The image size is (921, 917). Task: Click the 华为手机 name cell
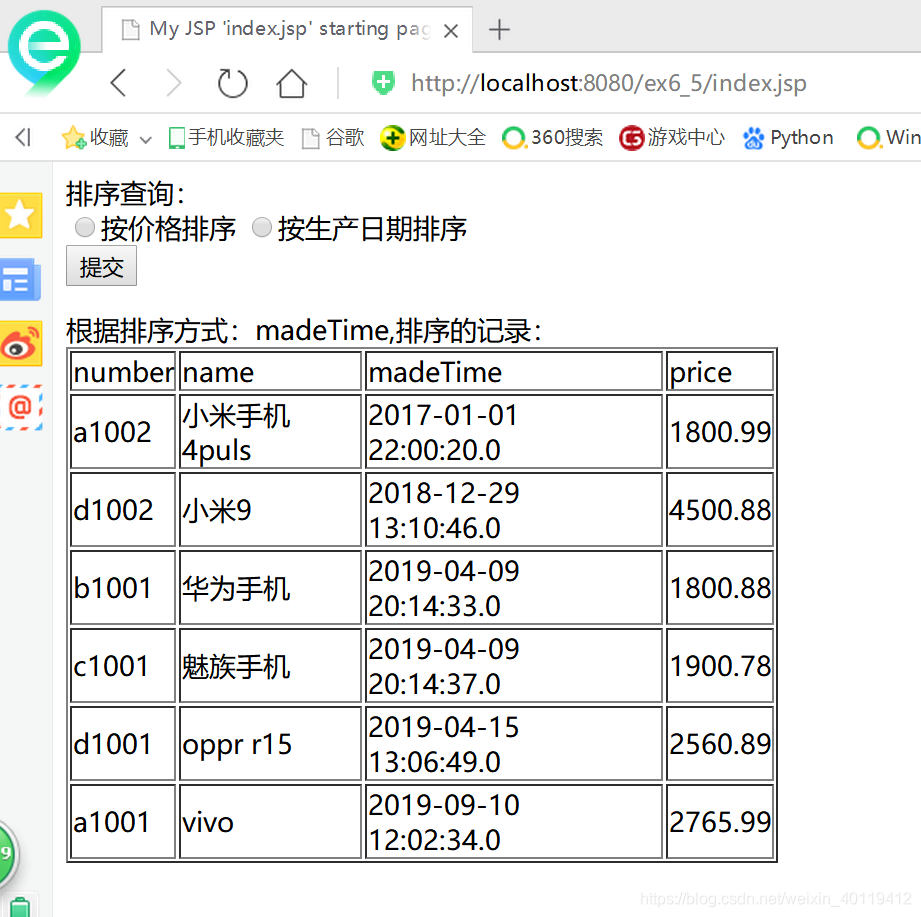click(x=270, y=588)
